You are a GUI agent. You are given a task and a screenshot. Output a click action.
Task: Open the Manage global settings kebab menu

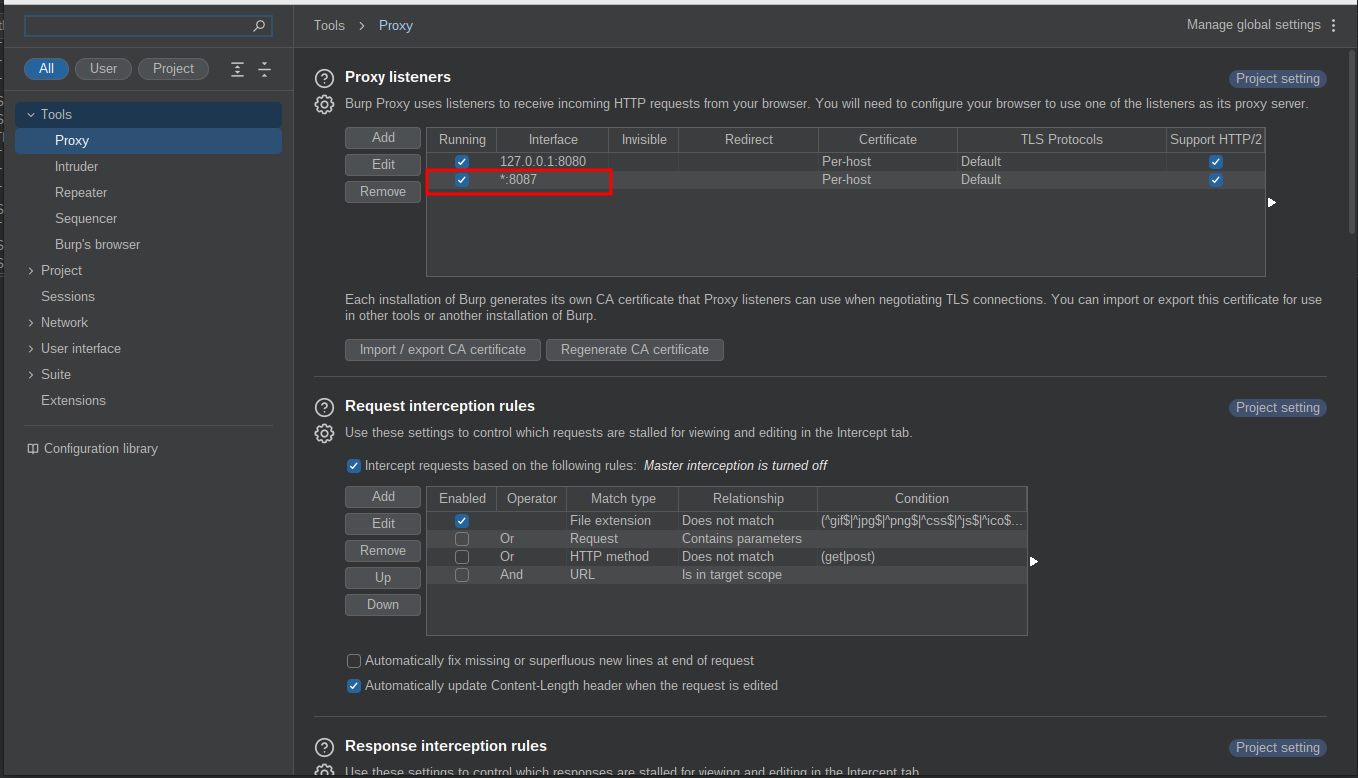pyautogui.click(x=1334, y=25)
